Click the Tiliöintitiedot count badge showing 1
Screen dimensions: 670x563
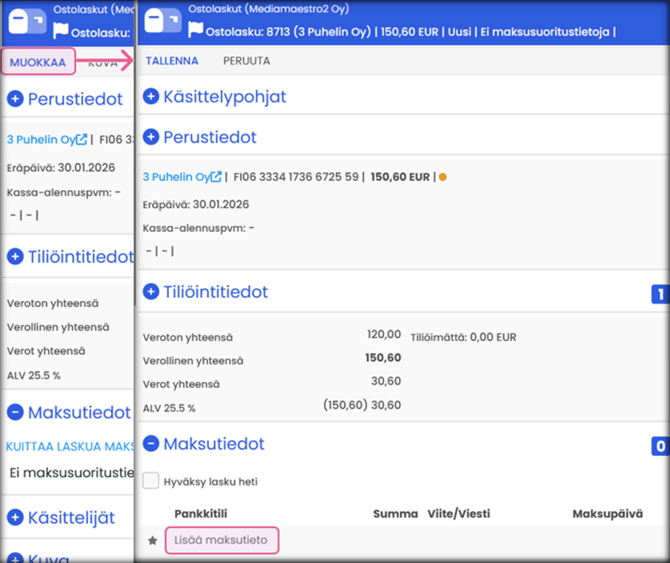click(x=659, y=294)
